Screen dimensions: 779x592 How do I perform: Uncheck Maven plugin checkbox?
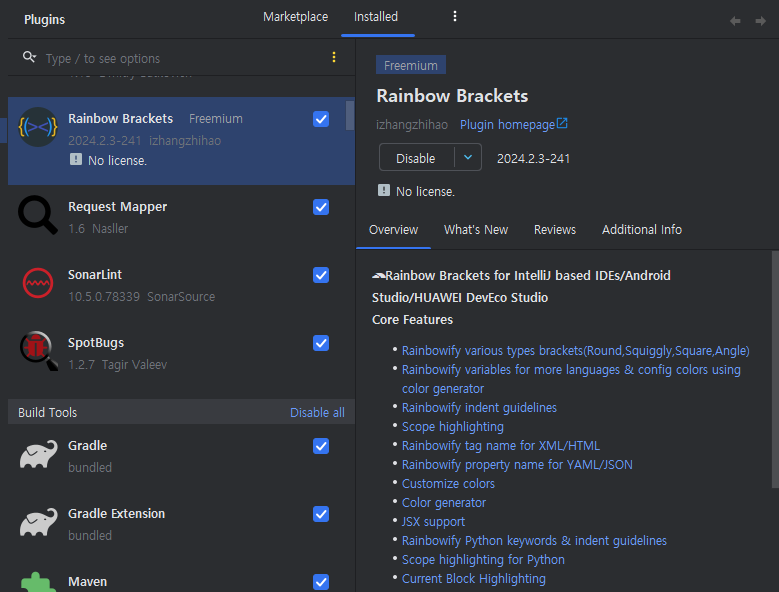321,582
